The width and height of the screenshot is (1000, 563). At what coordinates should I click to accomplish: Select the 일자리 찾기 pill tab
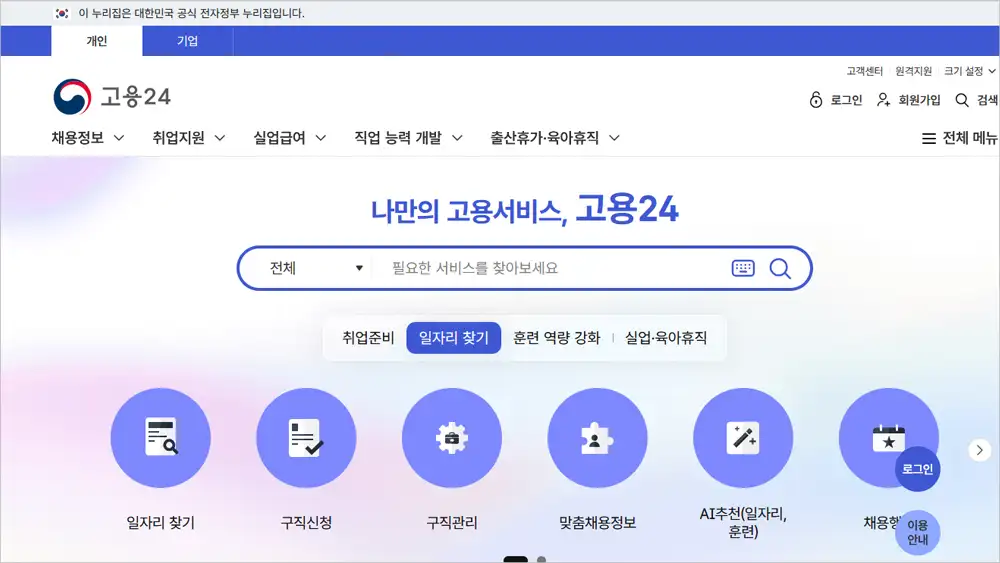coord(453,338)
